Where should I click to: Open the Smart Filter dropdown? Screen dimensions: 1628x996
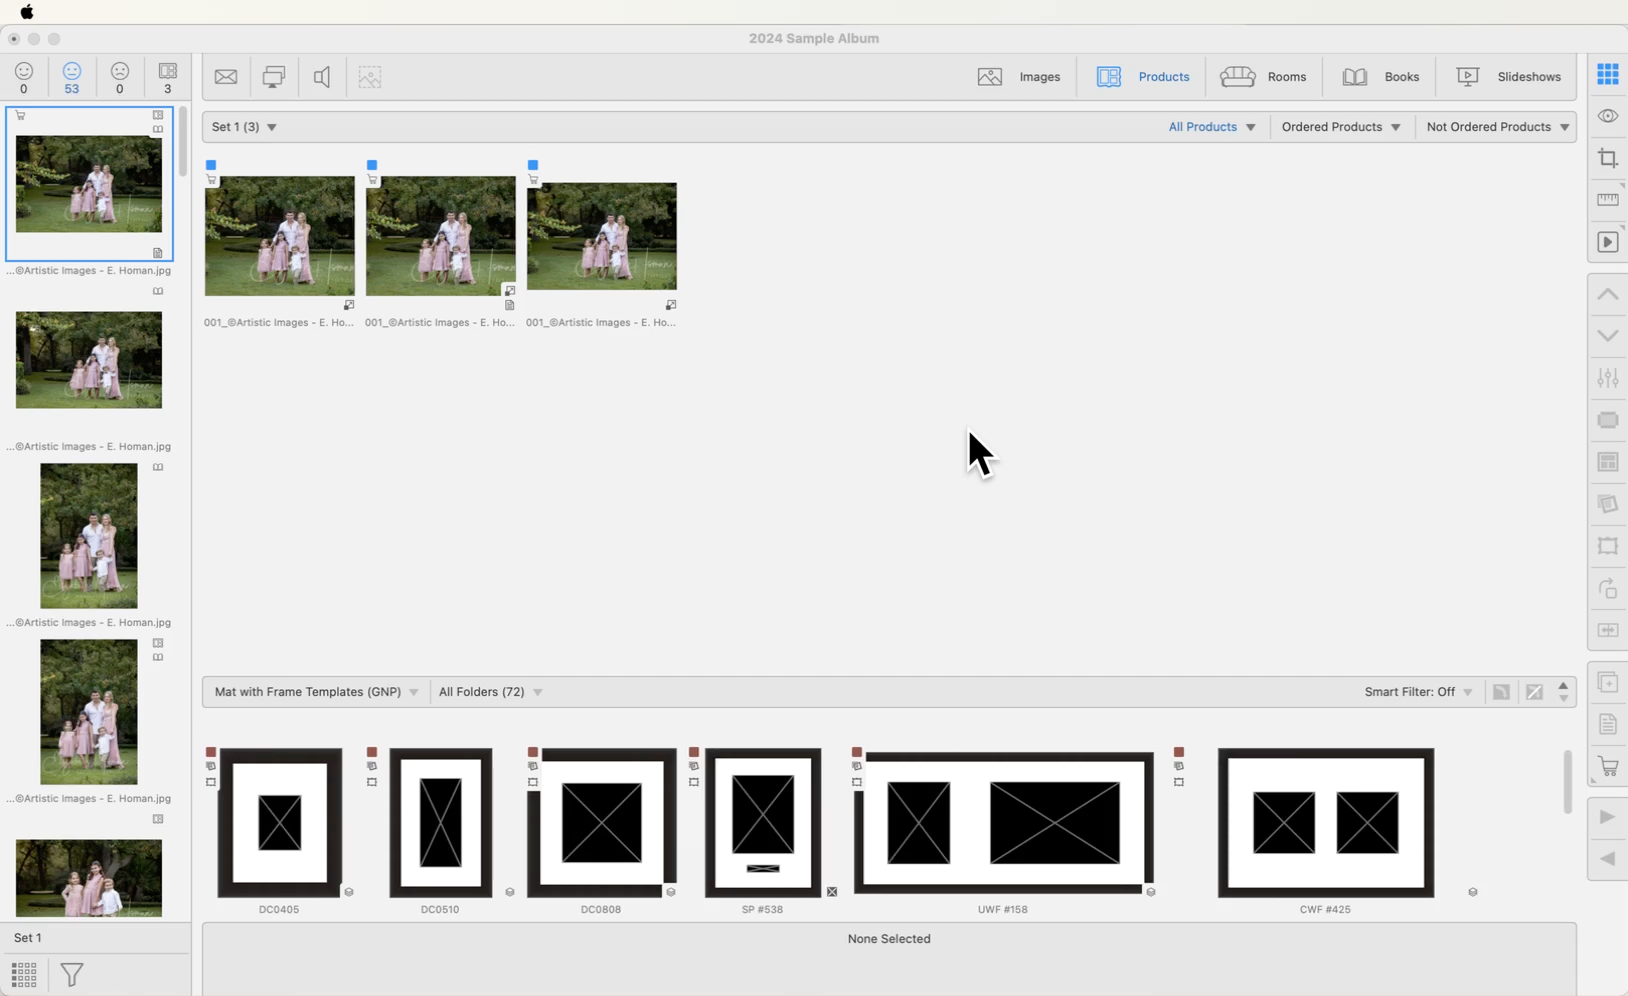pos(1418,692)
